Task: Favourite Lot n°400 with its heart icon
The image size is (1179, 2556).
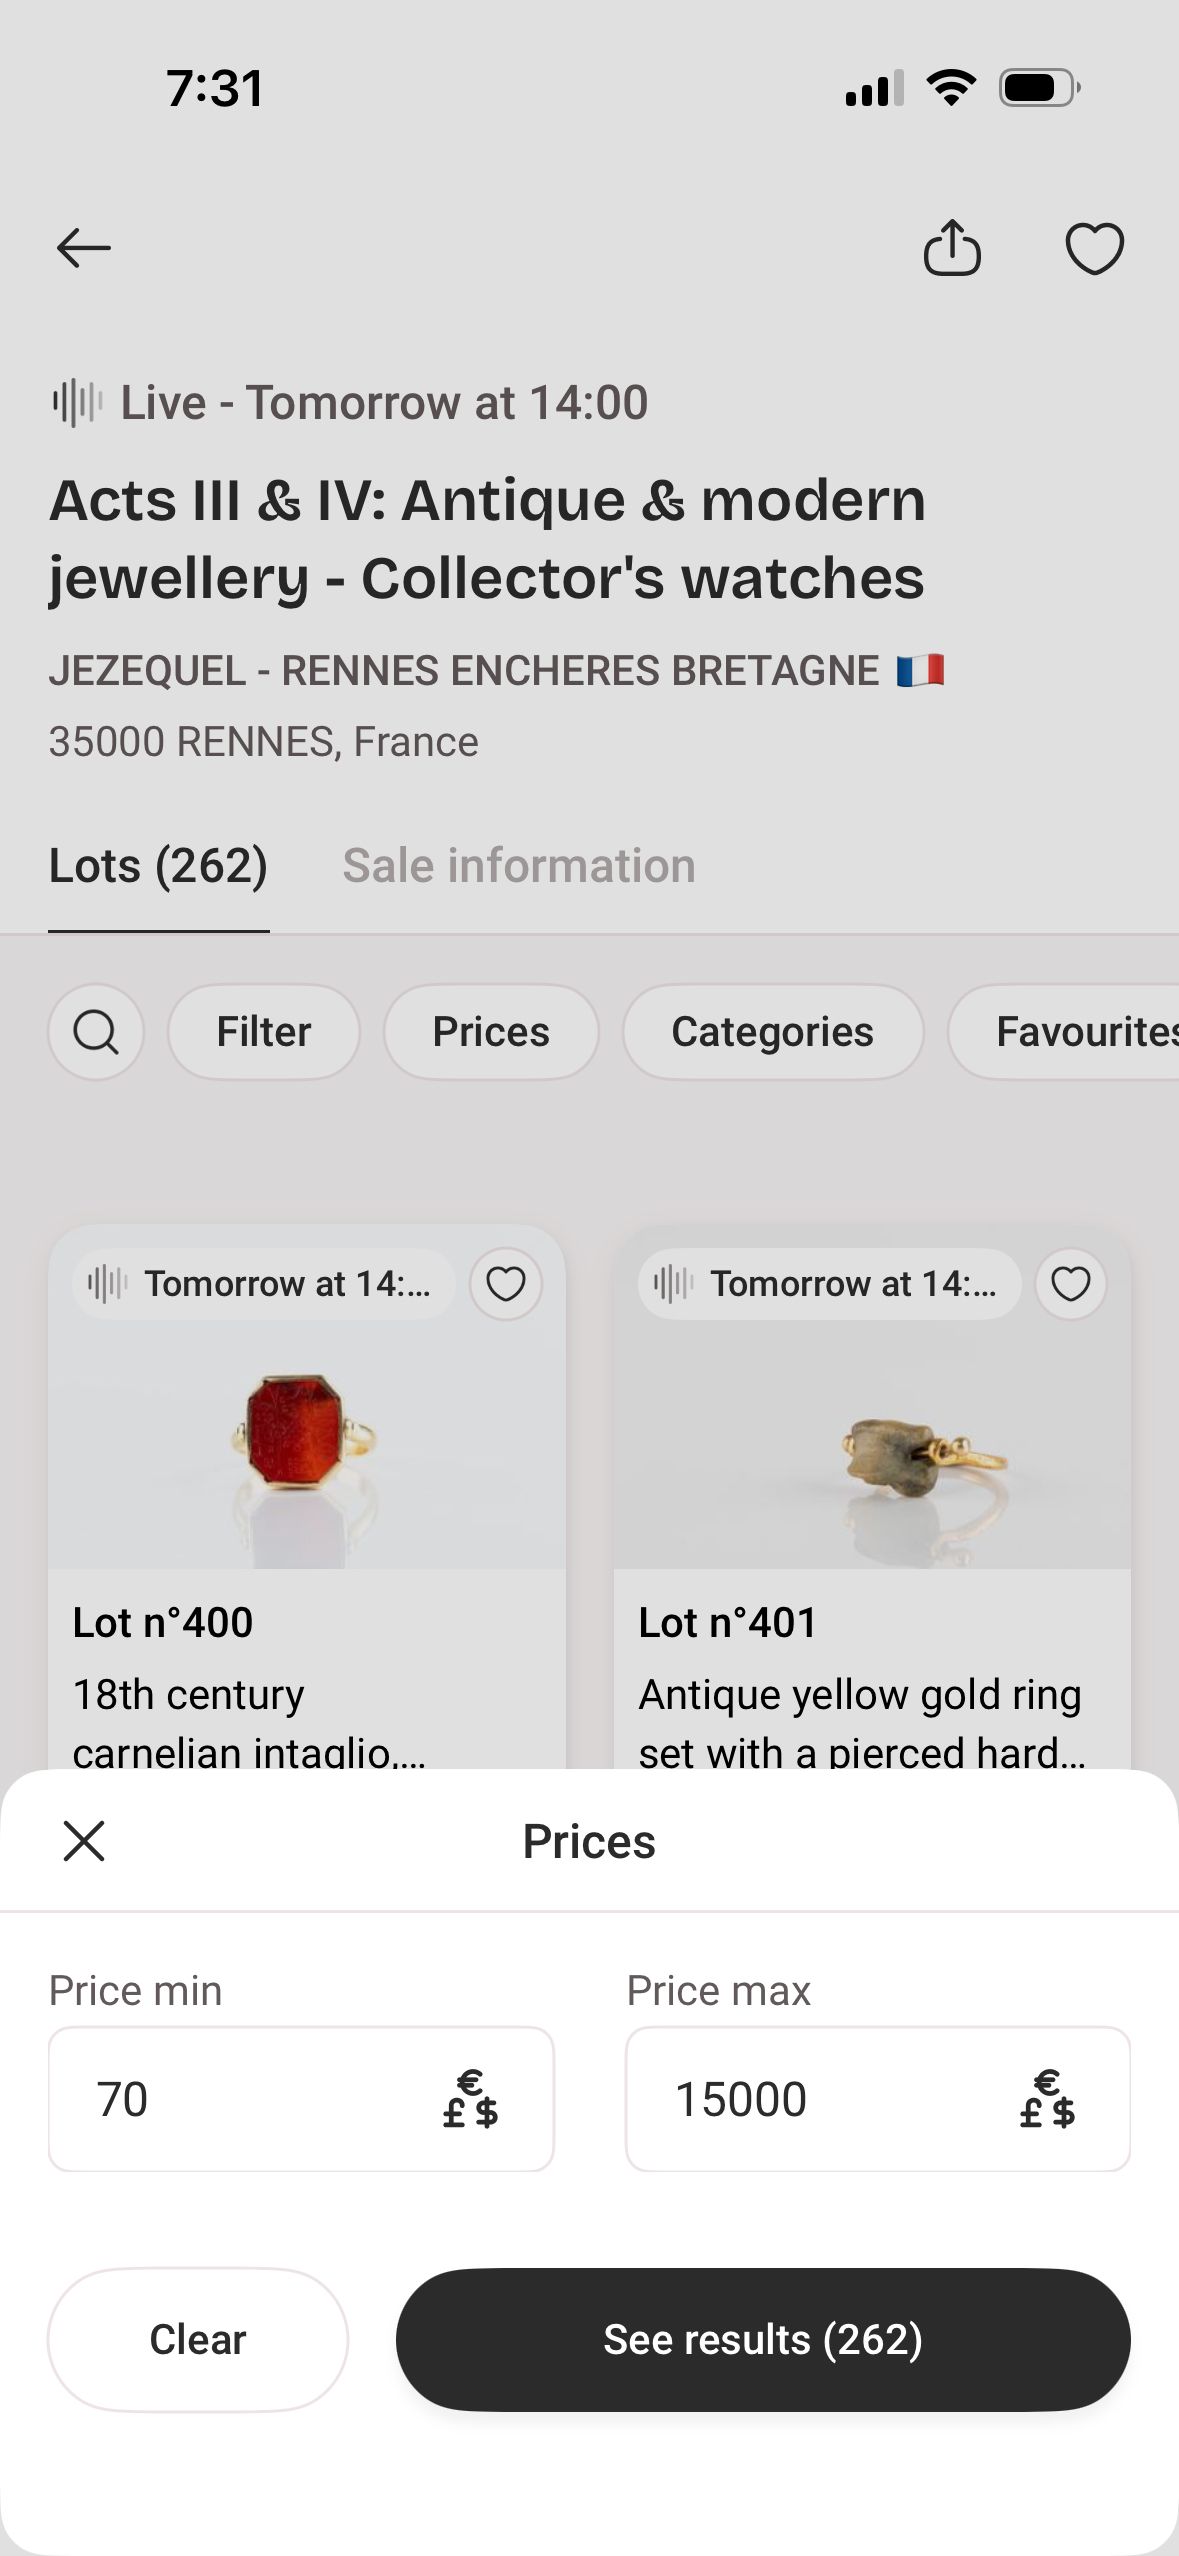Action: click(506, 1283)
